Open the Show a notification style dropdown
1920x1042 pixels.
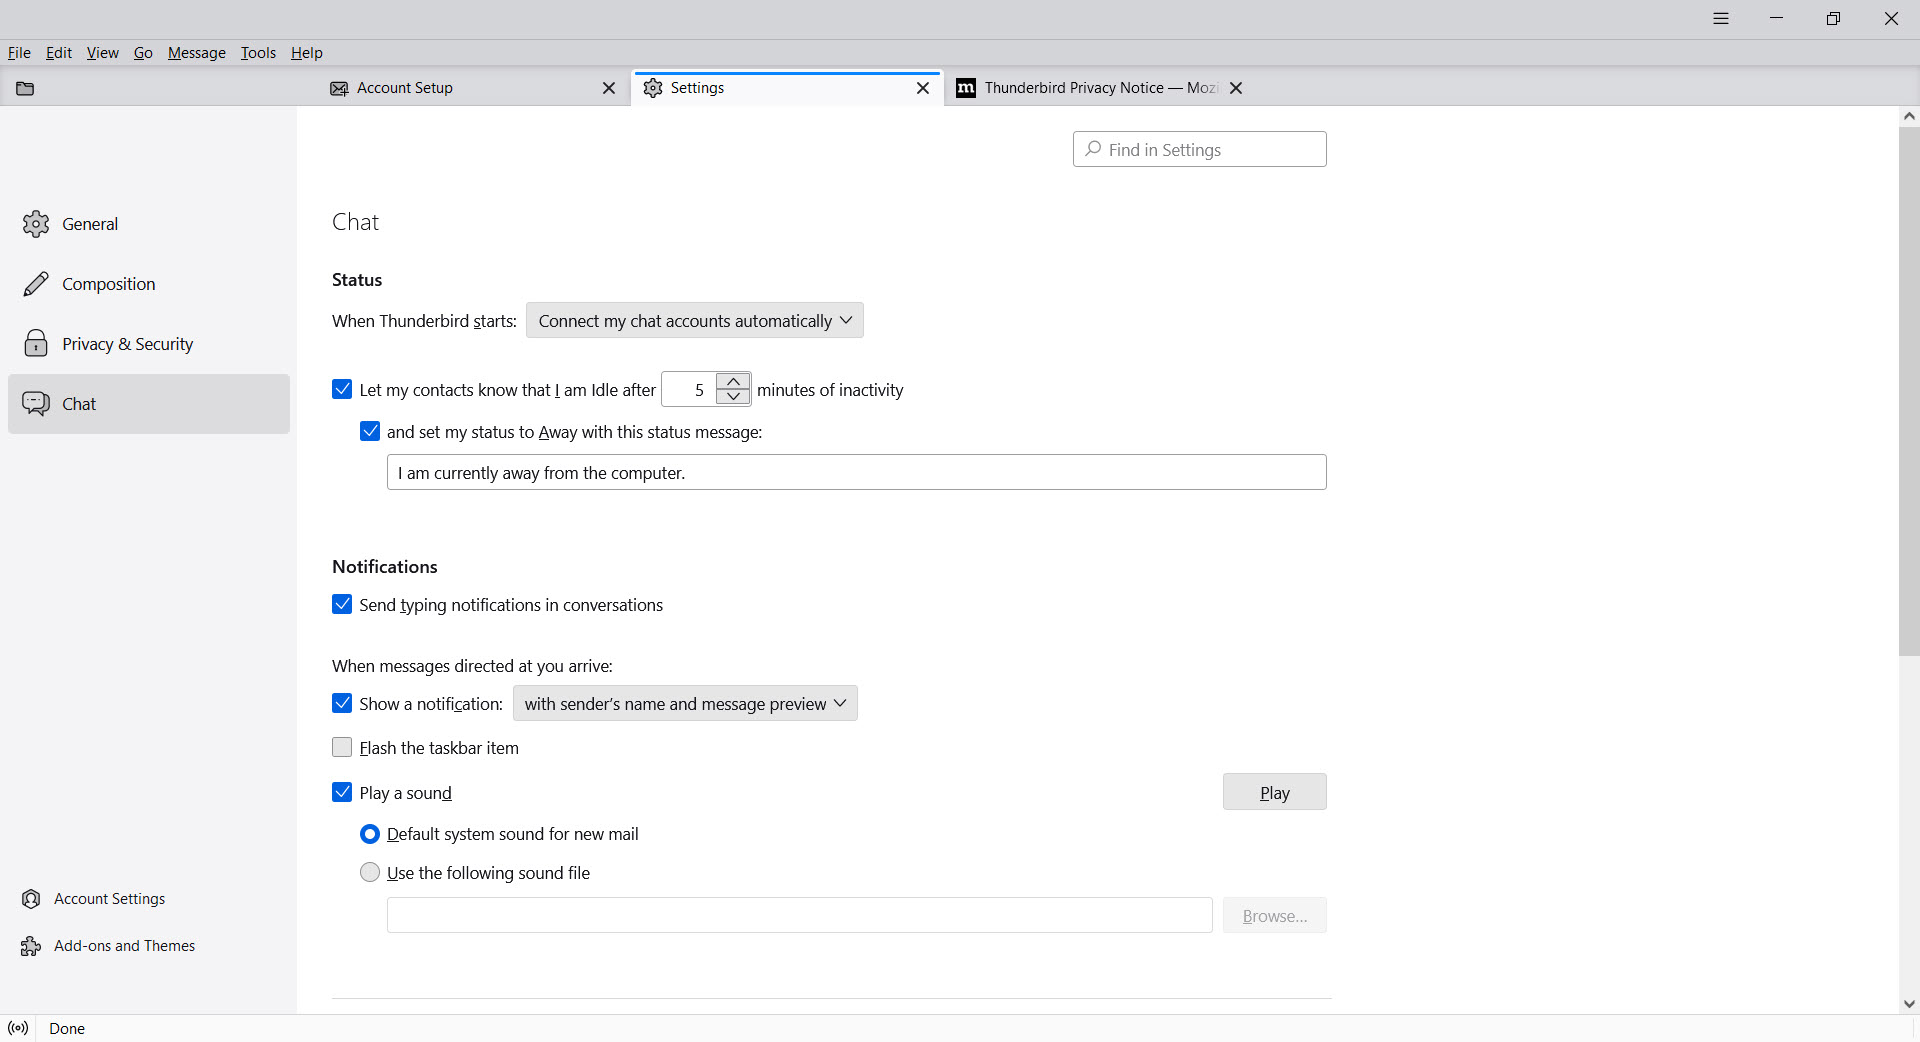click(x=684, y=704)
